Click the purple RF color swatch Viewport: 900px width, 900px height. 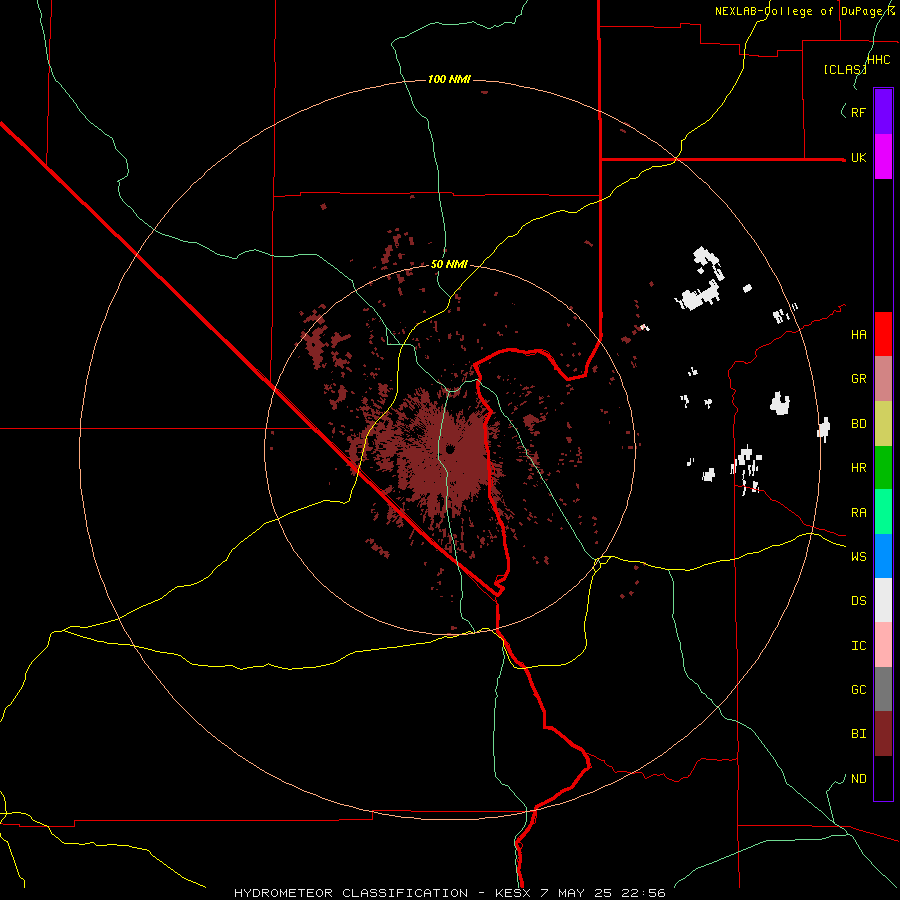tap(883, 112)
